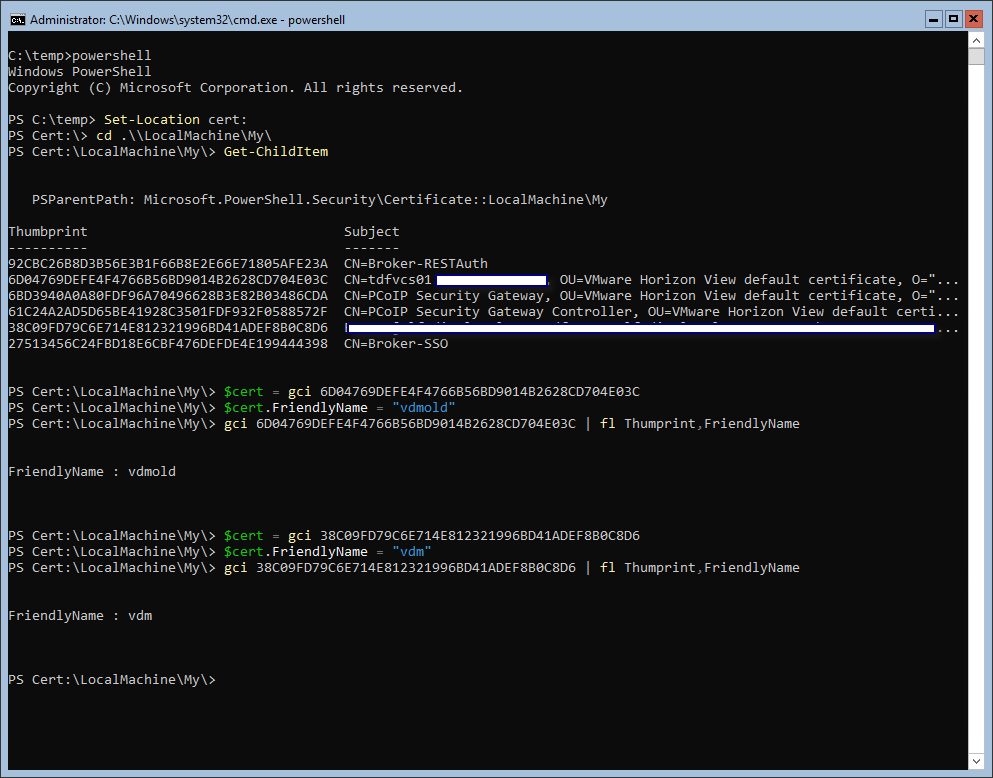Click the PSParentPath line

pos(320,200)
